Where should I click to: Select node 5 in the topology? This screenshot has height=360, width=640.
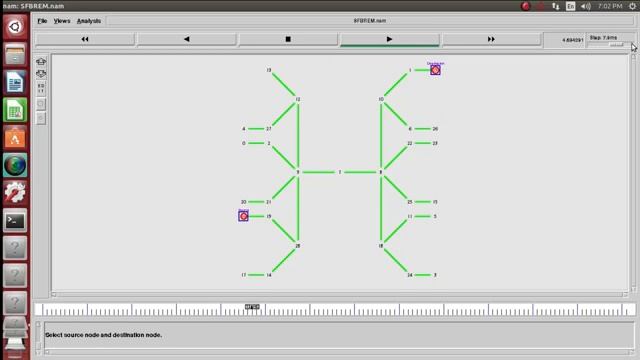435,216
